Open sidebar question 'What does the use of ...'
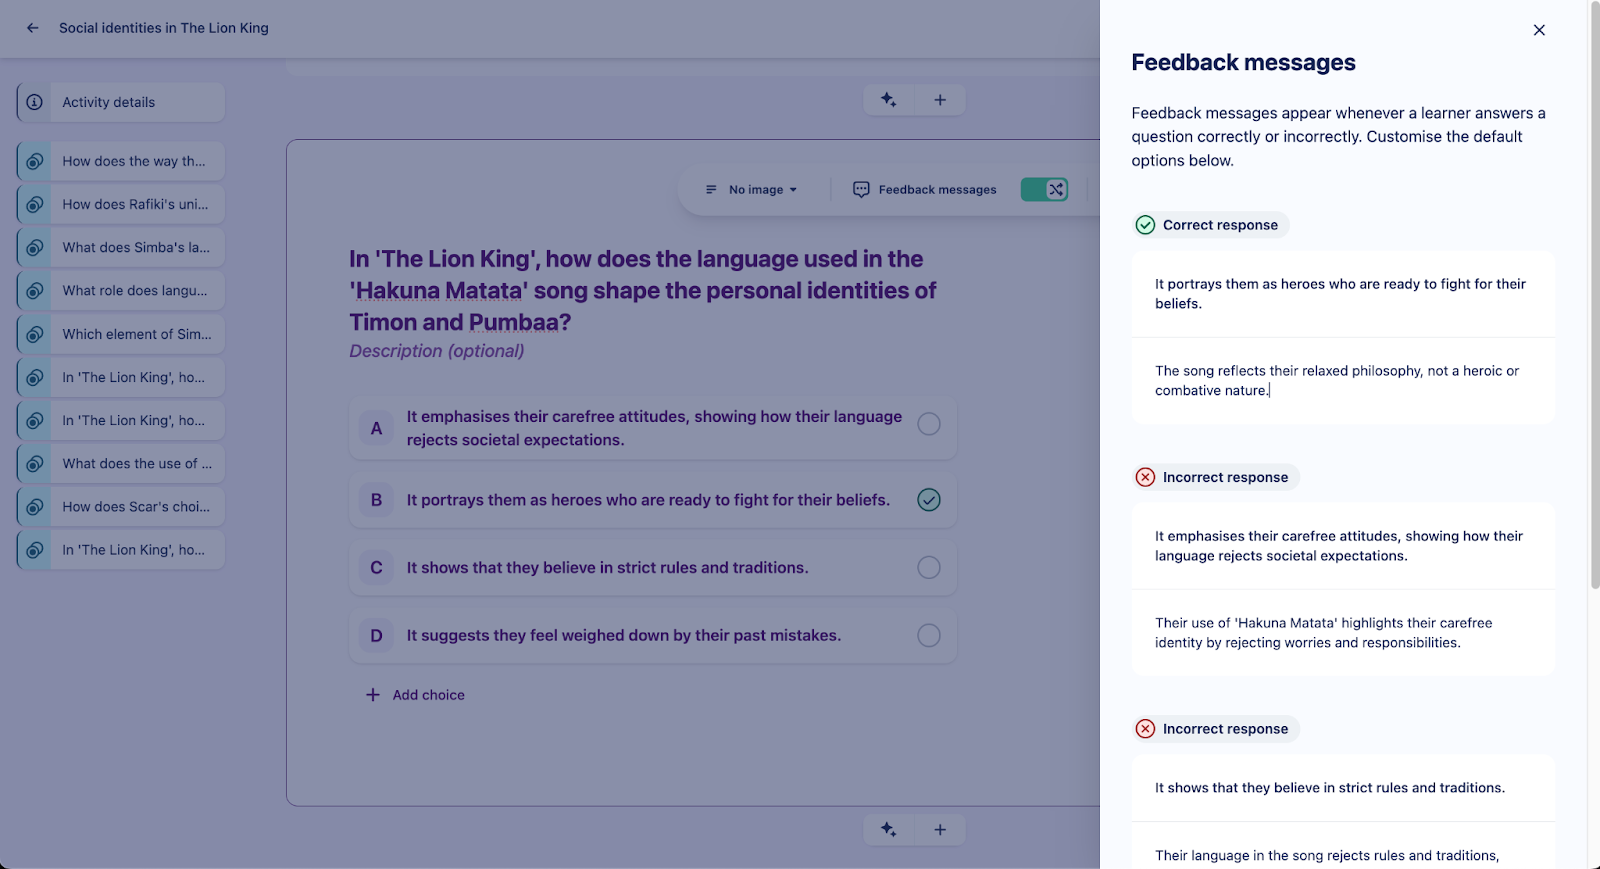Screen dimensions: 1600x869 coord(121,463)
